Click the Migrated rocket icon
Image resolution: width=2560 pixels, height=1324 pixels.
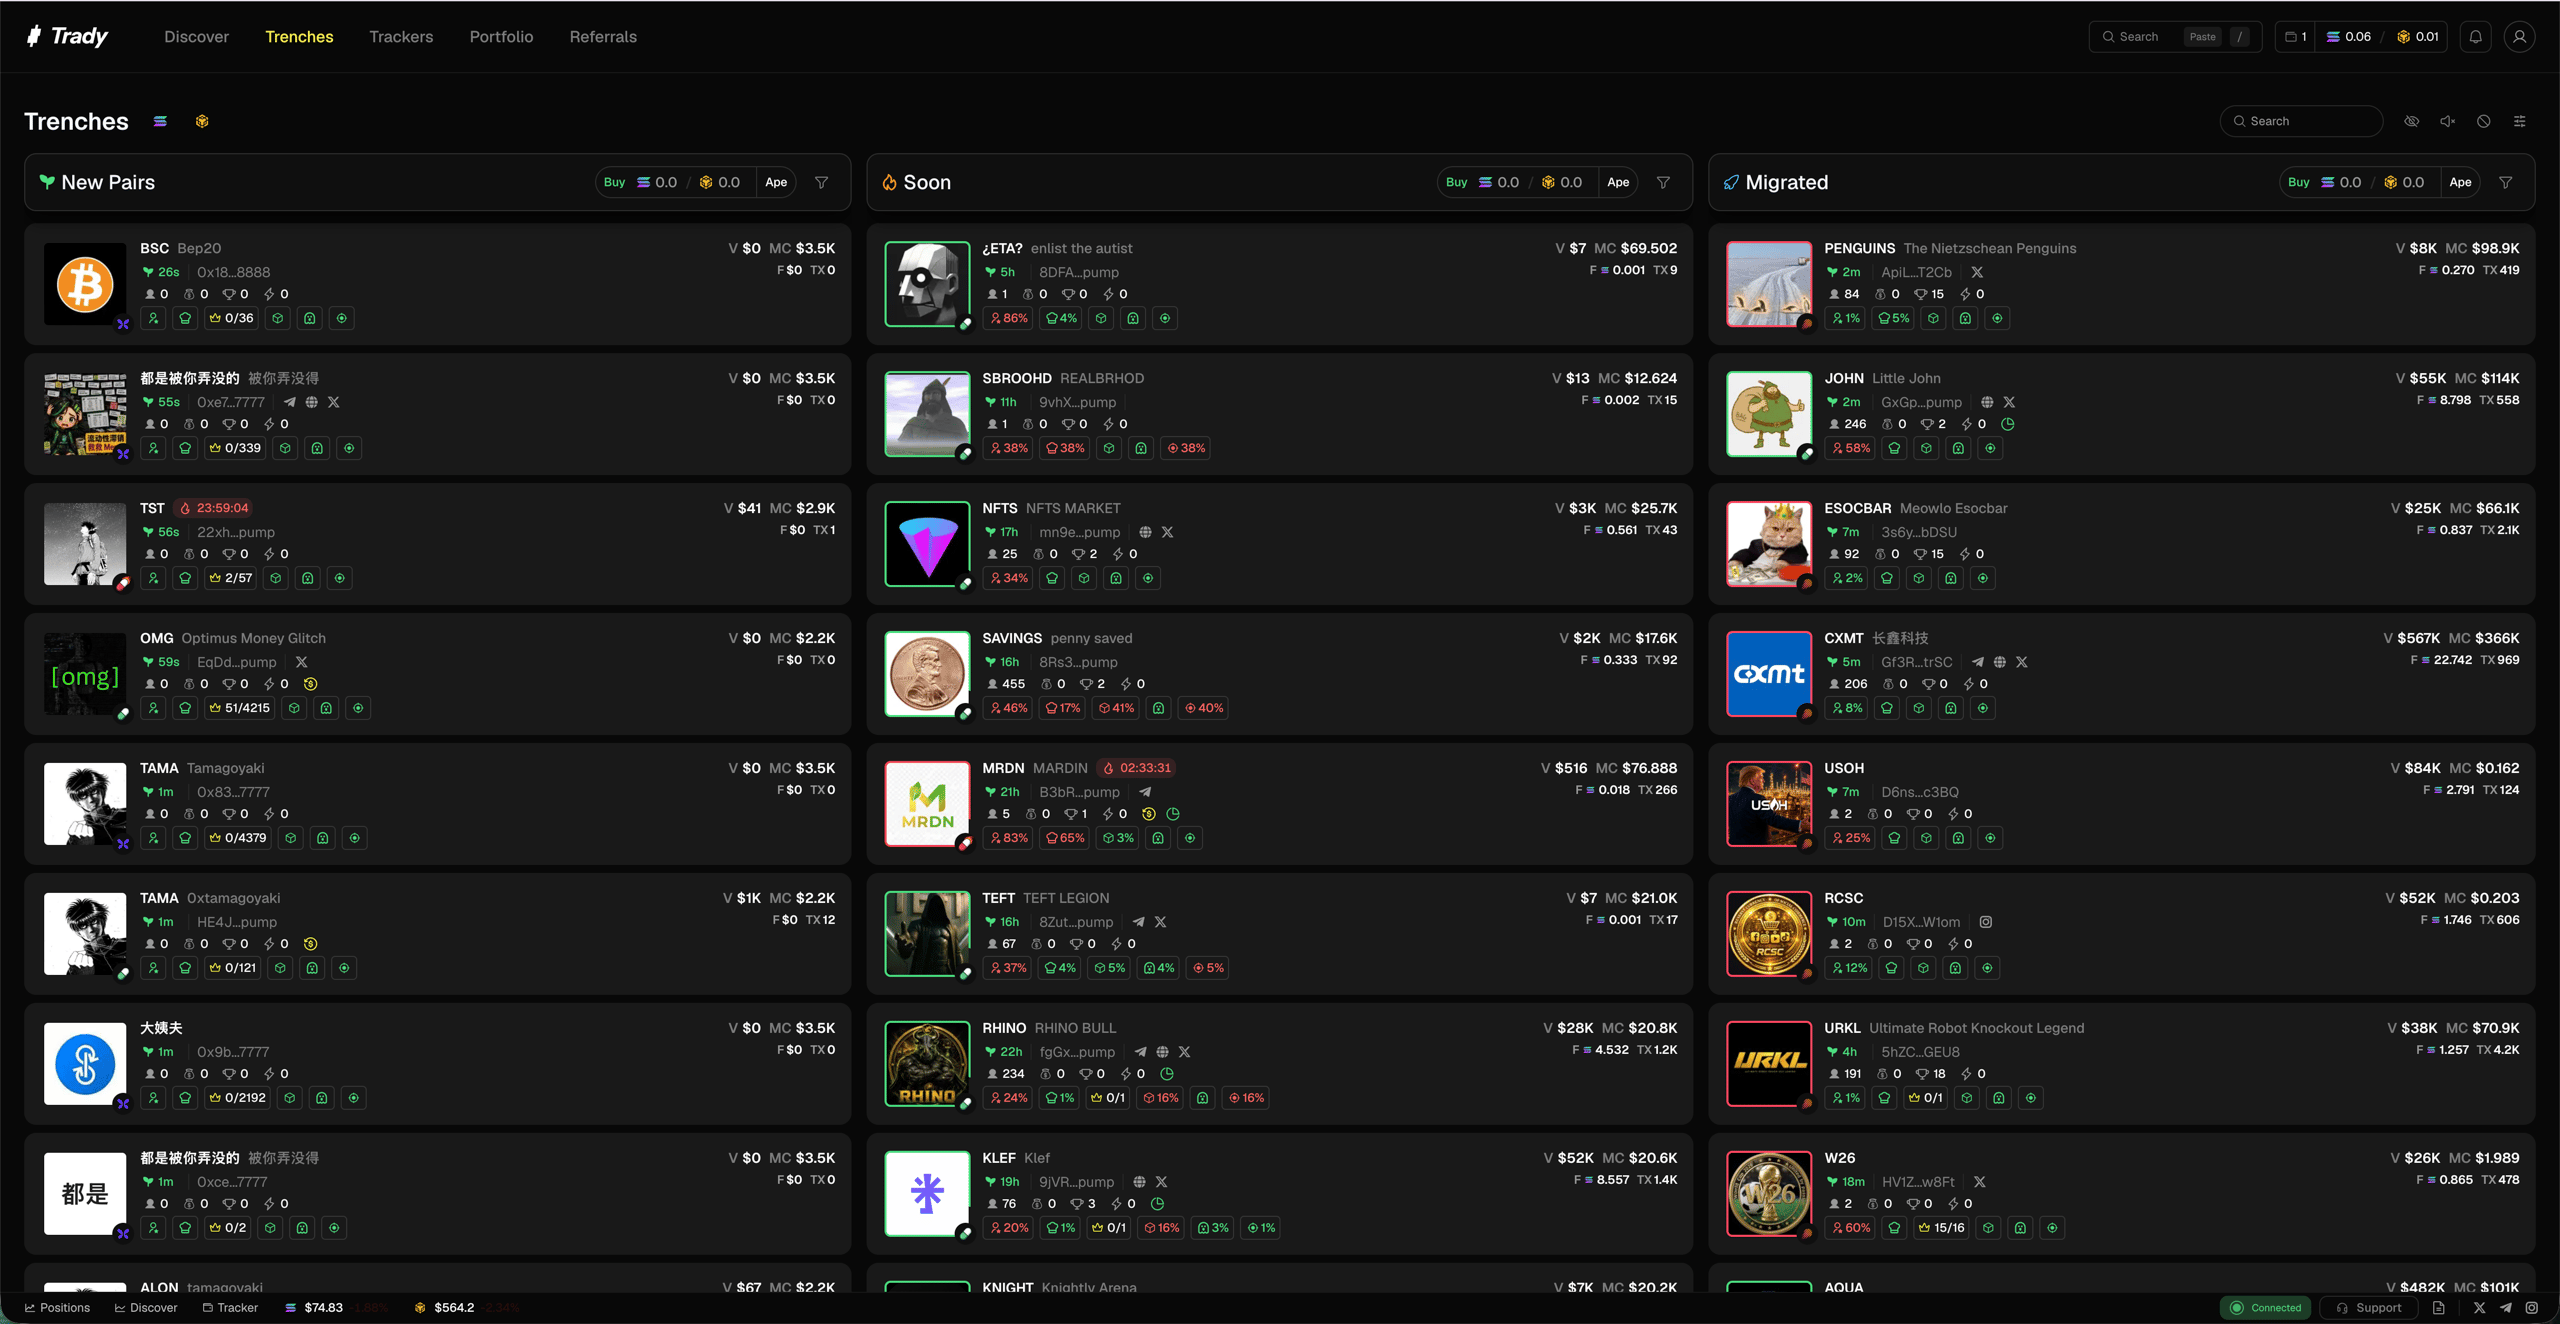[x=1731, y=182]
